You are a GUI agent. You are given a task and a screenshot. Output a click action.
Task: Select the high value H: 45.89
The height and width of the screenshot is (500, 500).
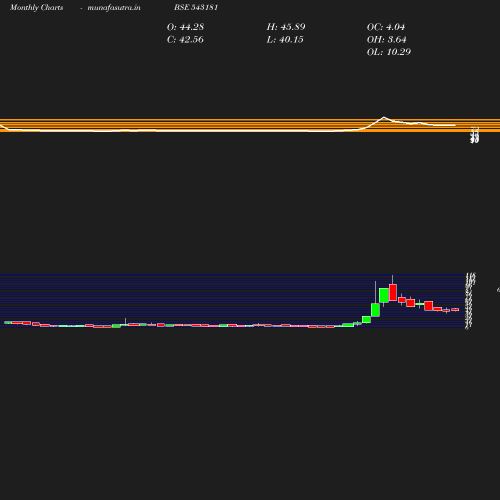coord(286,27)
